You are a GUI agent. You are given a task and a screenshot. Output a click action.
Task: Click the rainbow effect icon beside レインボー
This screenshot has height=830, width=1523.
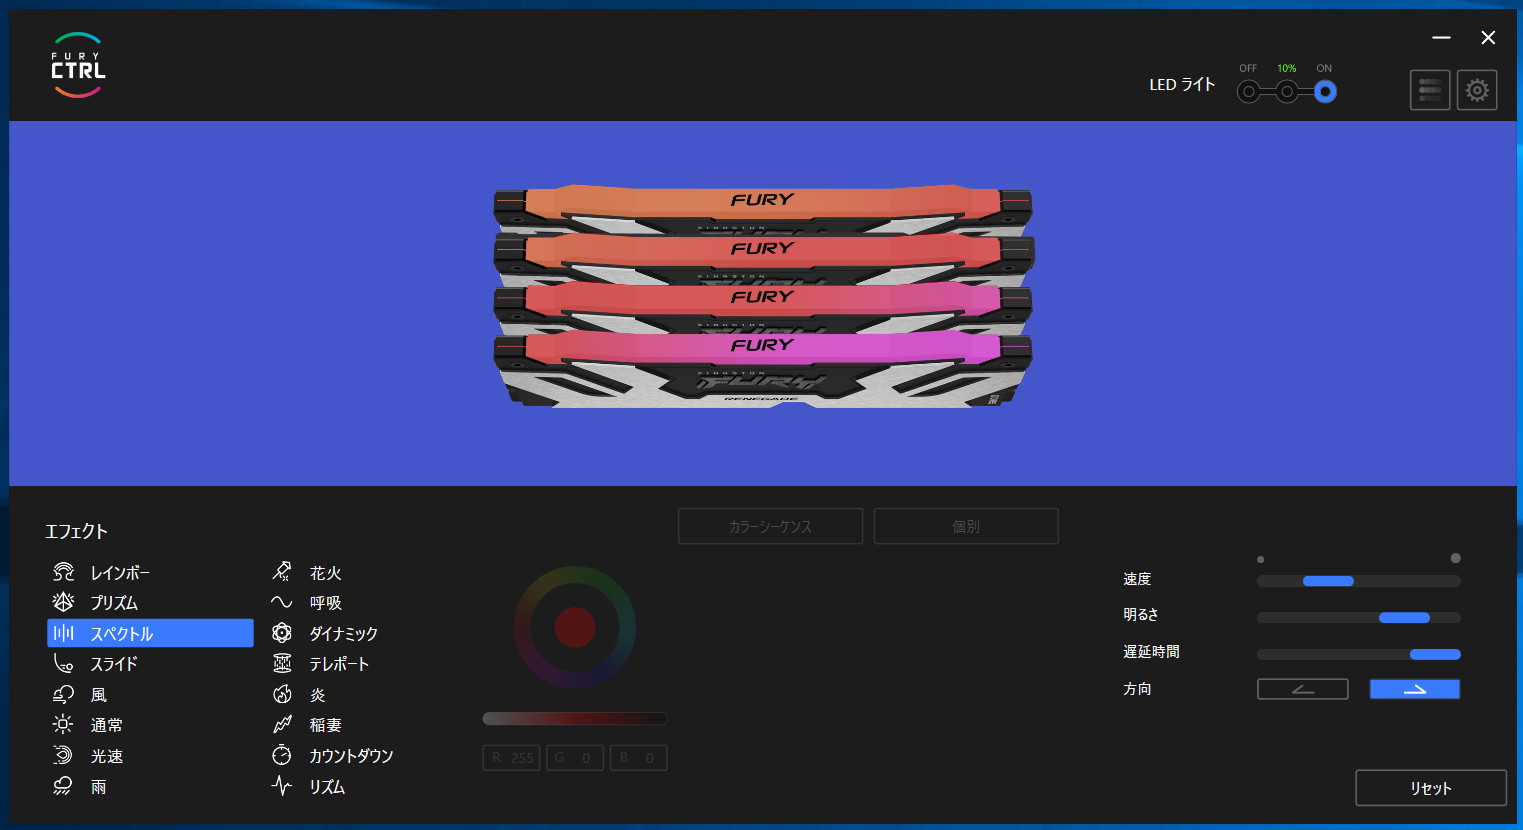(x=63, y=572)
